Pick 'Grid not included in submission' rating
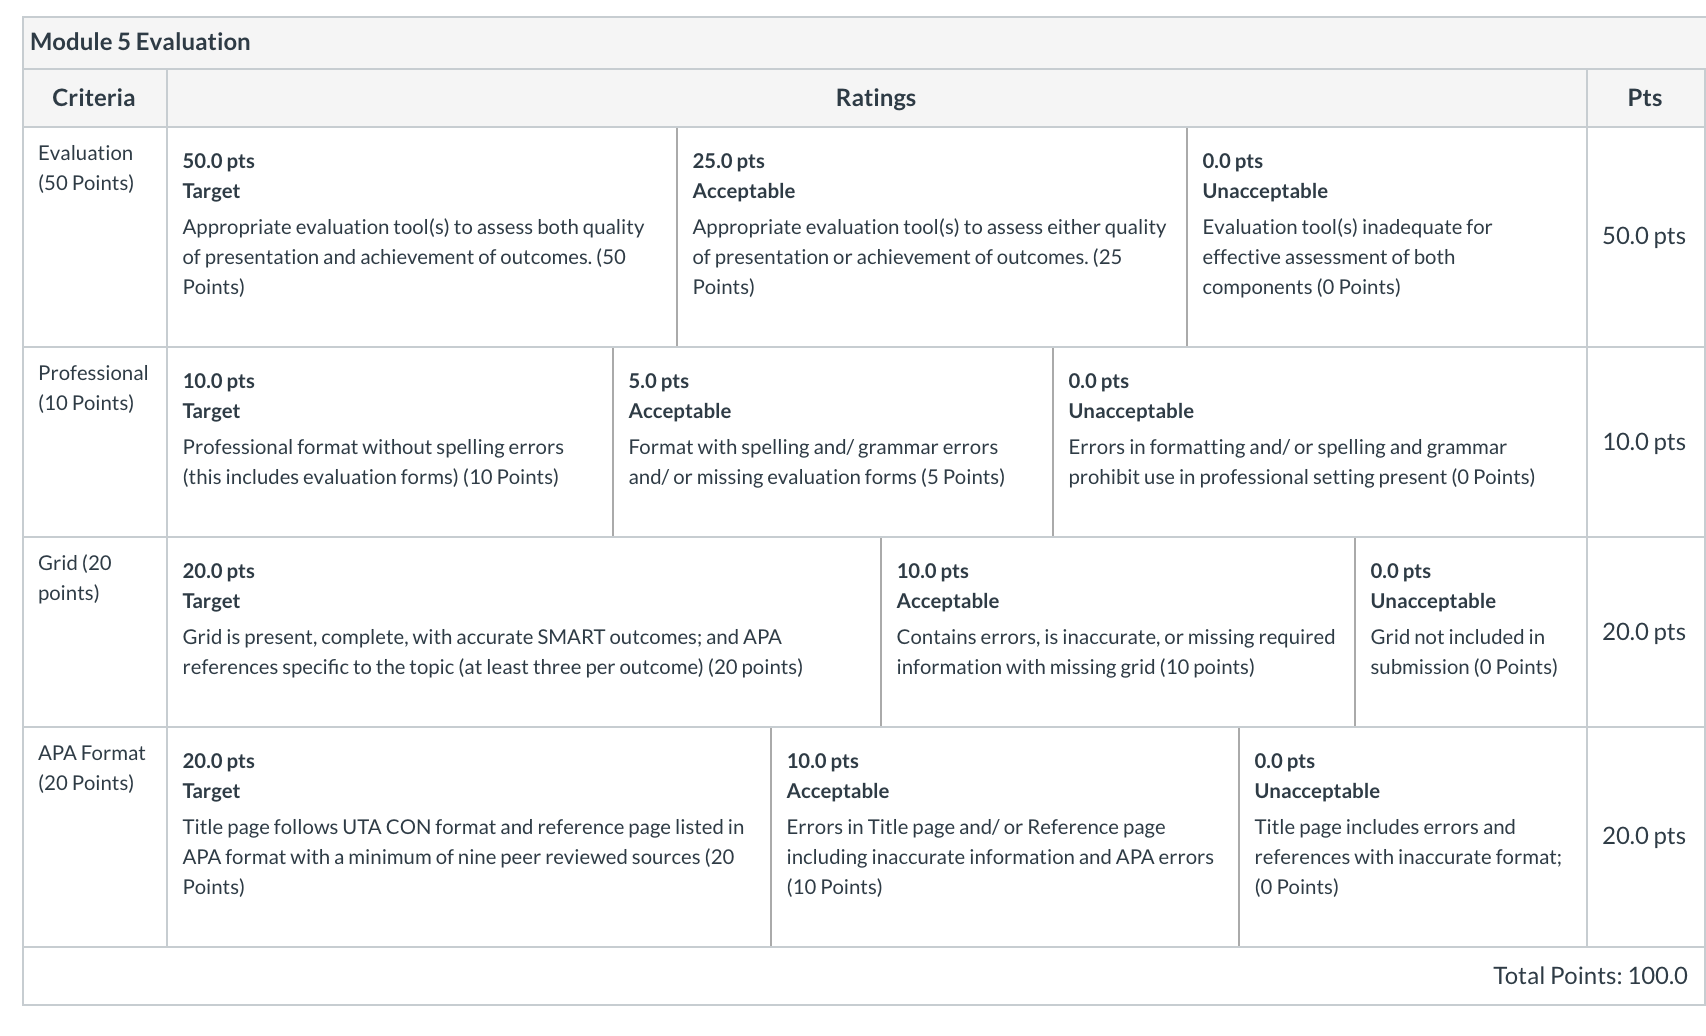The height and width of the screenshot is (1036, 1706). tap(1471, 632)
